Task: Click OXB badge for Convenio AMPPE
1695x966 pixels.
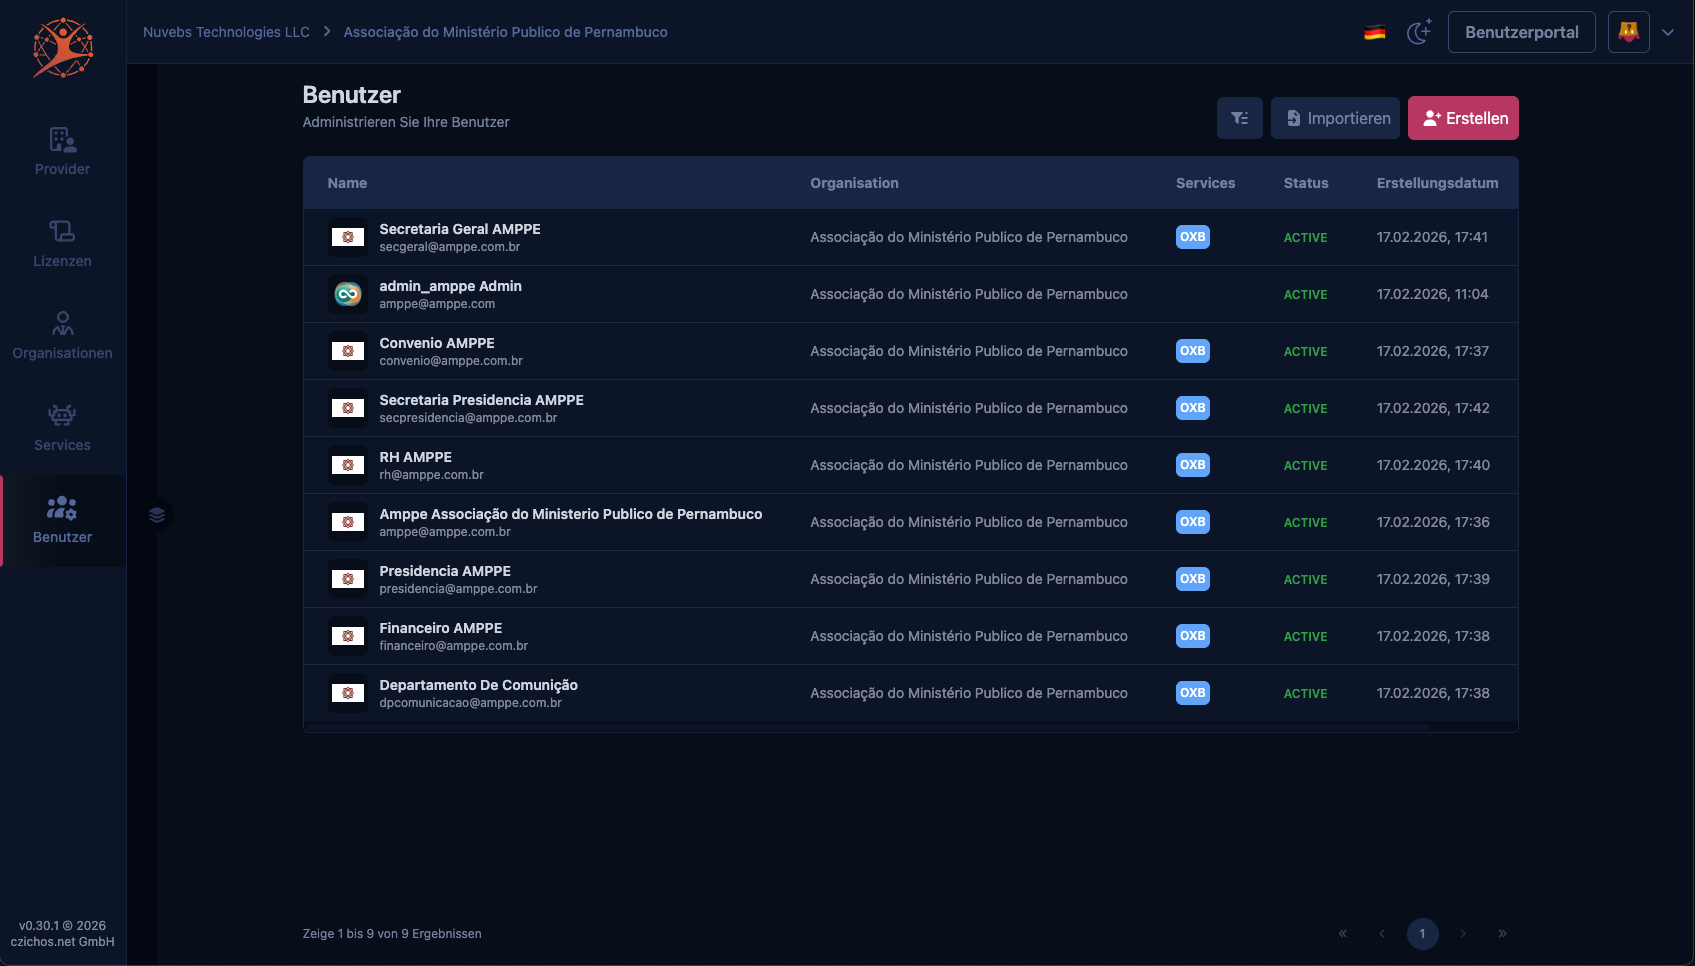Action: point(1192,351)
